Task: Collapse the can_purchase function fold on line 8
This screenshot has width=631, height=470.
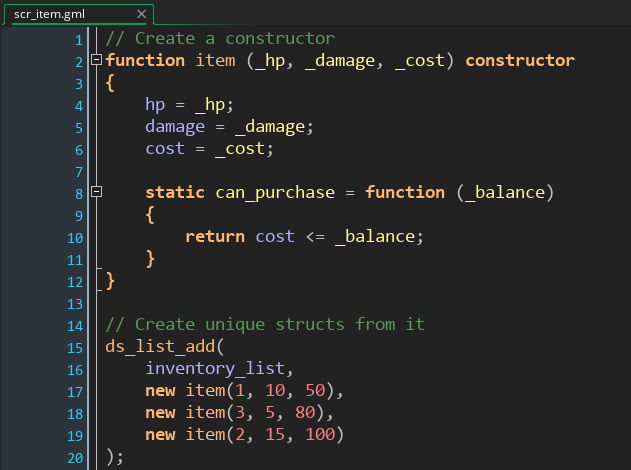Action: click(x=96, y=192)
